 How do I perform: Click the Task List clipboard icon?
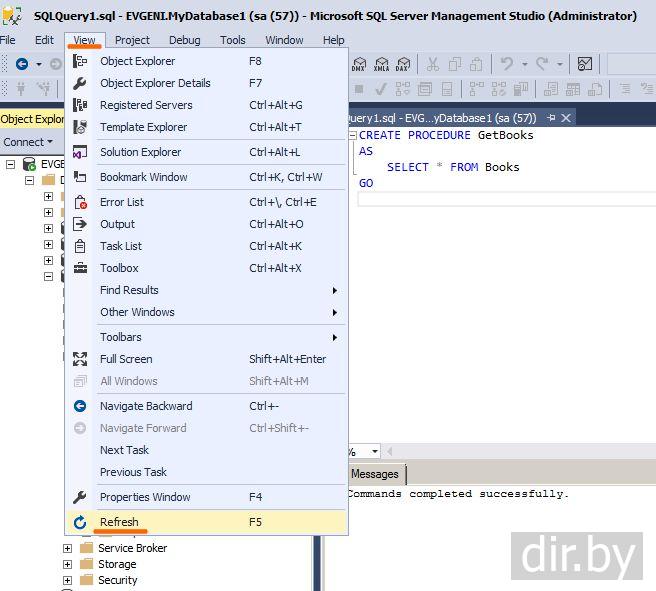tap(79, 246)
